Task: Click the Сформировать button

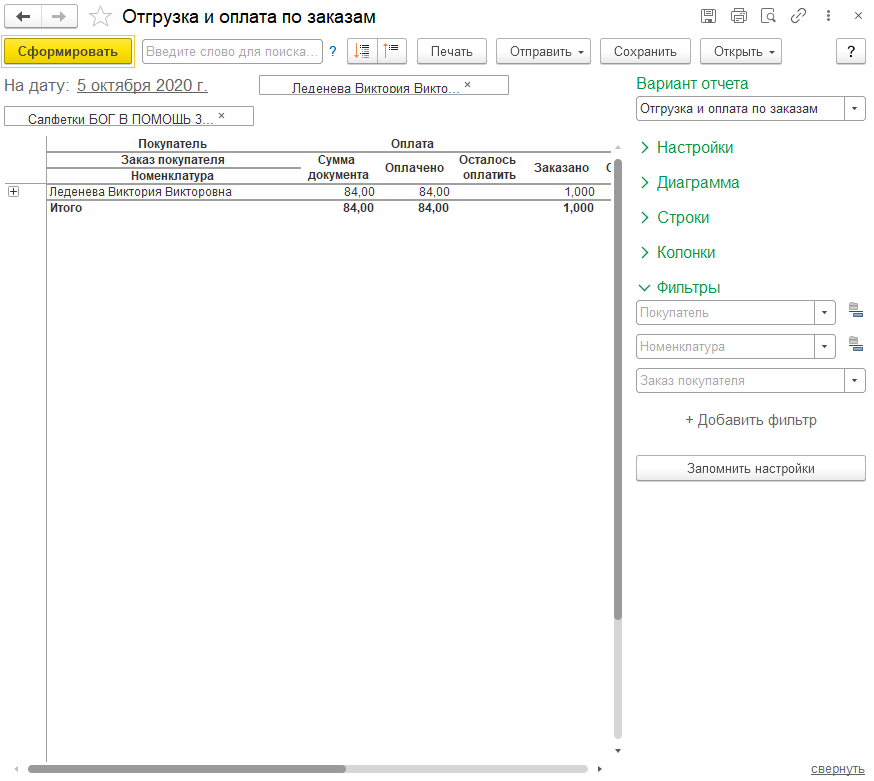Action: 68,51
